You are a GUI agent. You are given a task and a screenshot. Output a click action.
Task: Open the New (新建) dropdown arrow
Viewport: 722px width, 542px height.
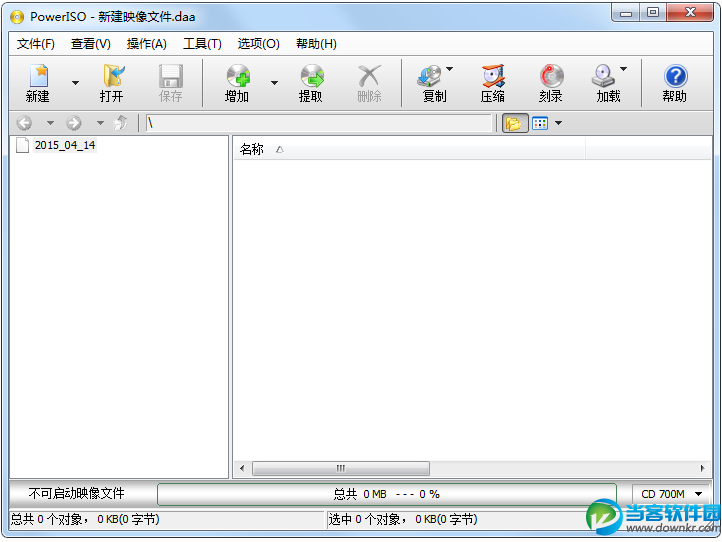75,83
